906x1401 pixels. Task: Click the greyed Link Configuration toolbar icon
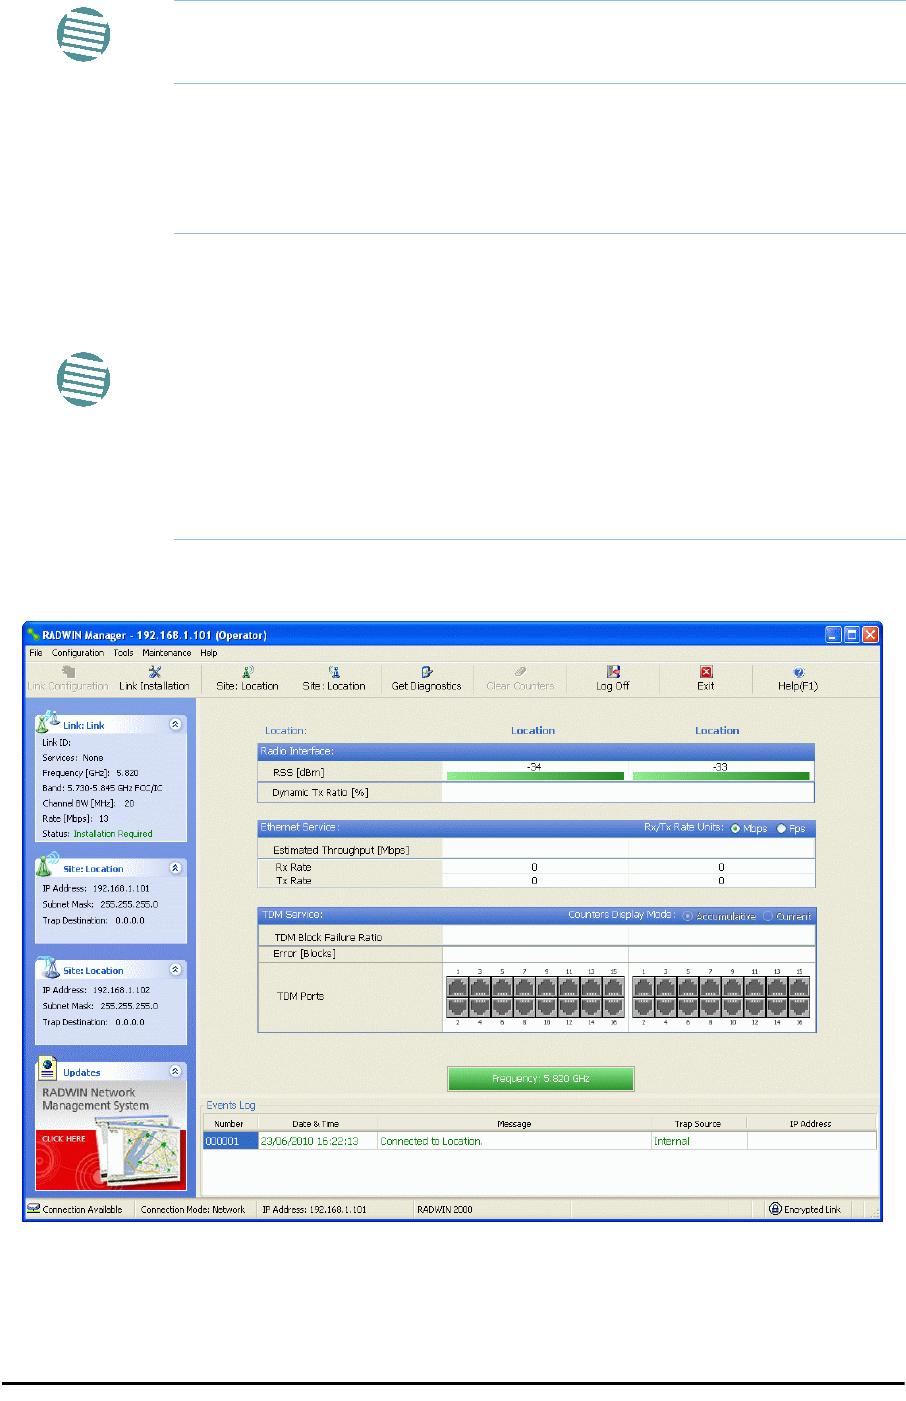68,672
